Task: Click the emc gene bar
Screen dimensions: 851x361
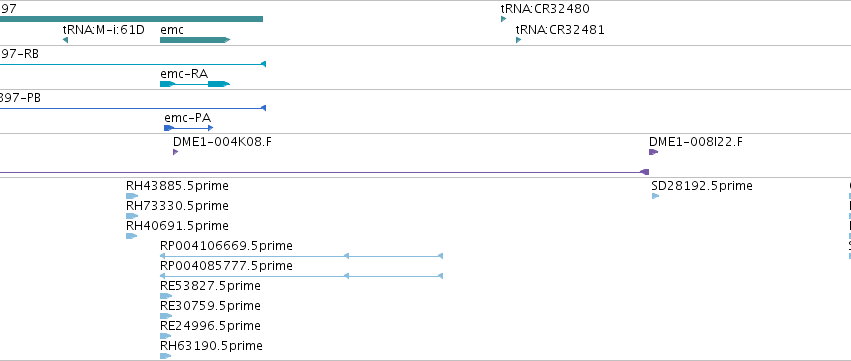Action: pos(195,40)
